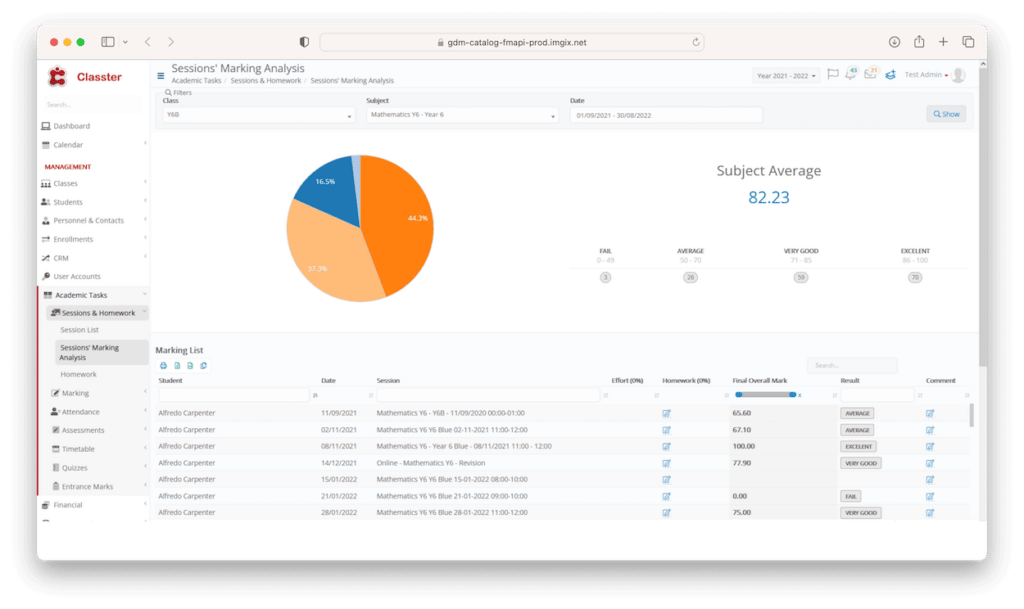Viewport: 1024px width, 609px height.
Task: Click the EXCELENT result badge for 08/11/2021
Action: pos(858,446)
